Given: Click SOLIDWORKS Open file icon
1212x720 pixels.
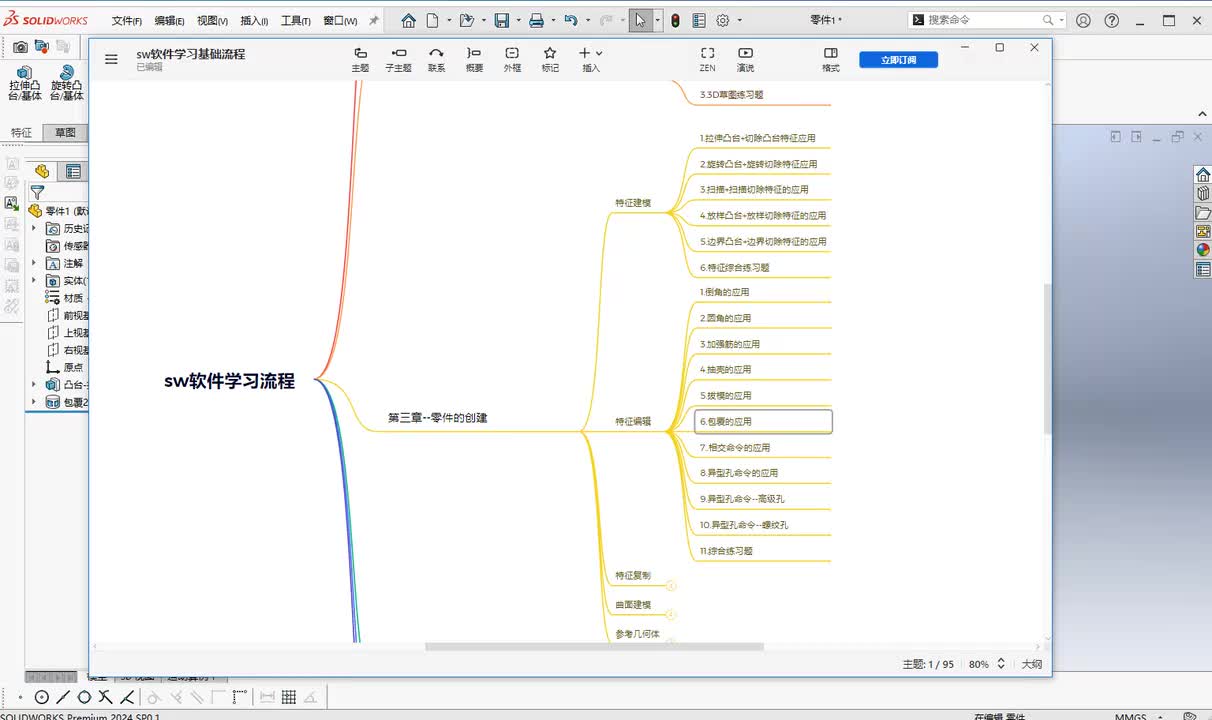Looking at the screenshot, I should [x=466, y=20].
